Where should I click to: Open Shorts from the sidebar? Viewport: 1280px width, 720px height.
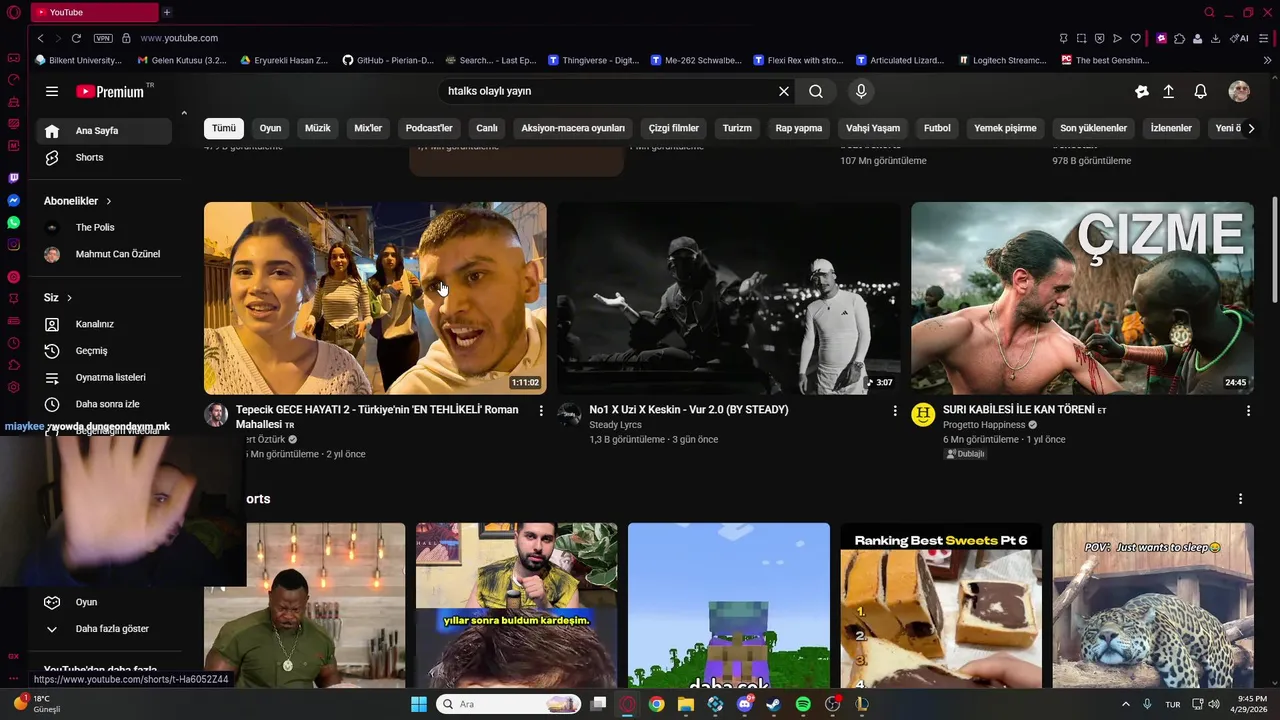pyautogui.click(x=104, y=157)
